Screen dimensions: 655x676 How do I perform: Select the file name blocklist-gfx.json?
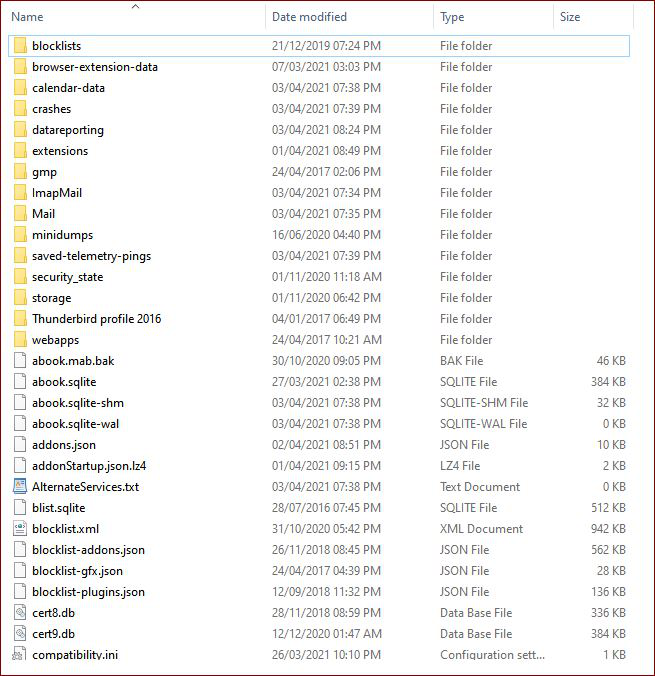click(x=77, y=571)
